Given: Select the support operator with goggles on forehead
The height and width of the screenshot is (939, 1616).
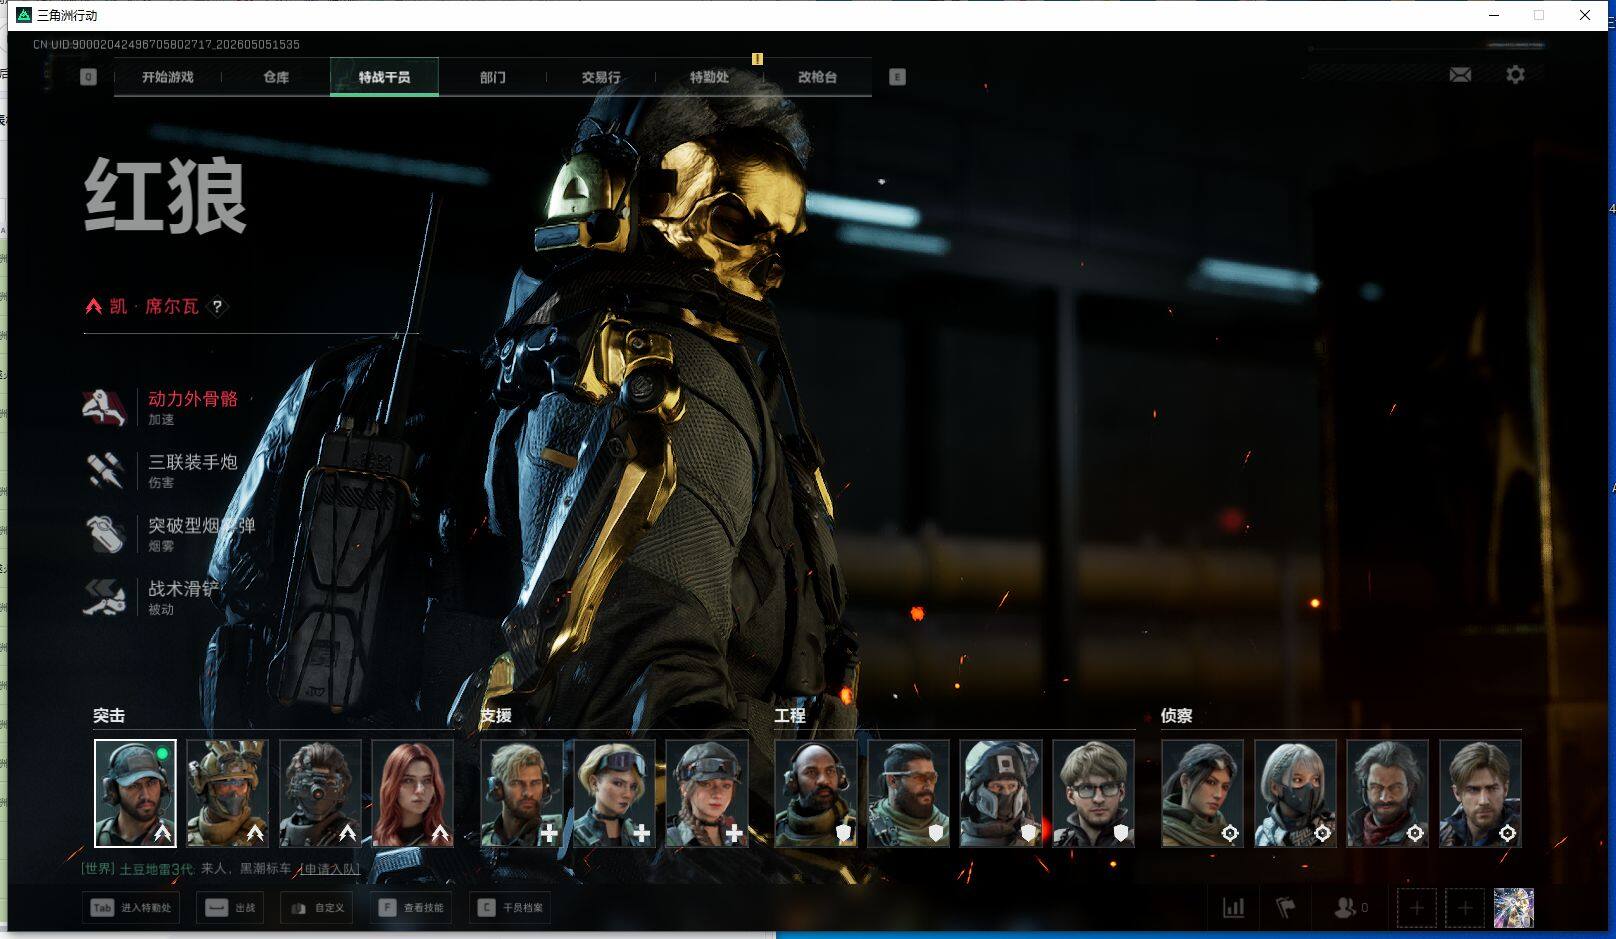Looking at the screenshot, I should coord(614,793).
